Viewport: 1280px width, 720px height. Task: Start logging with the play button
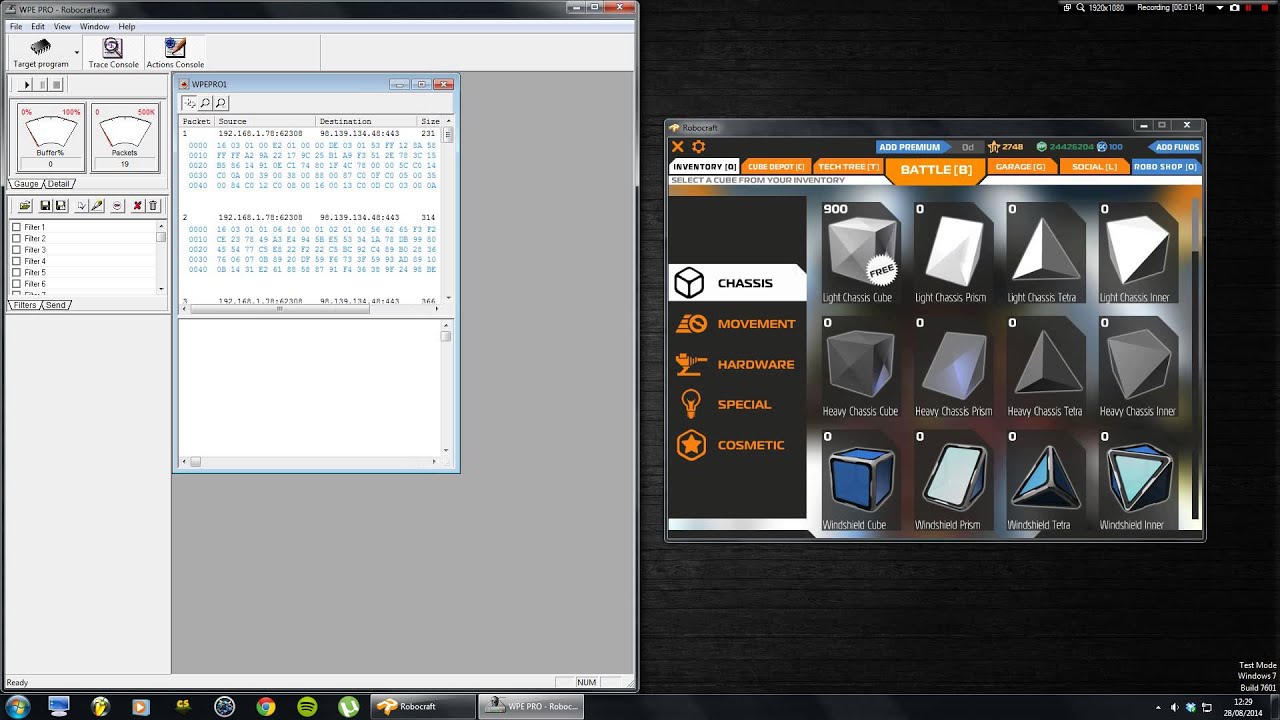27,85
